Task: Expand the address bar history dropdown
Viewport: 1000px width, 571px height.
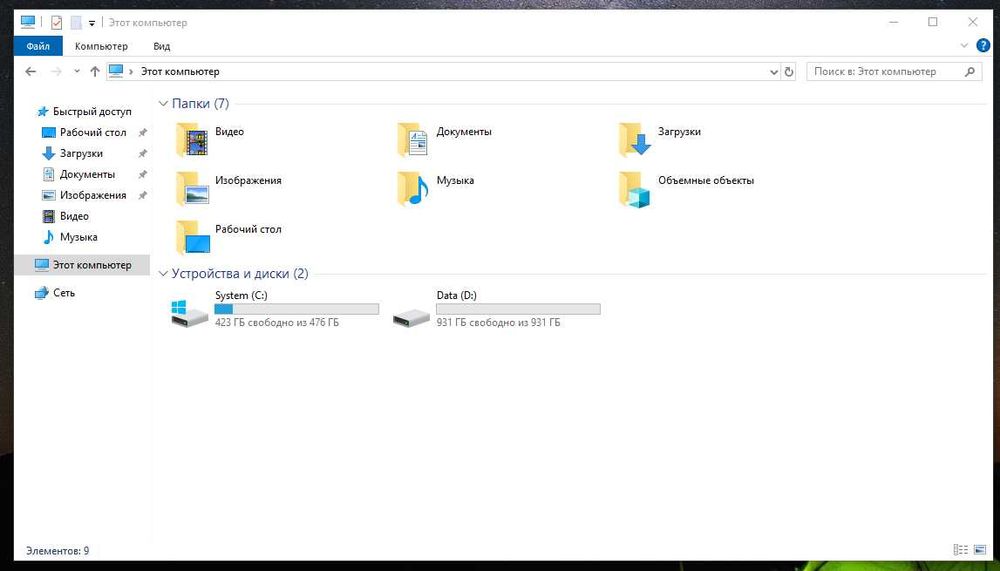Action: coord(774,71)
